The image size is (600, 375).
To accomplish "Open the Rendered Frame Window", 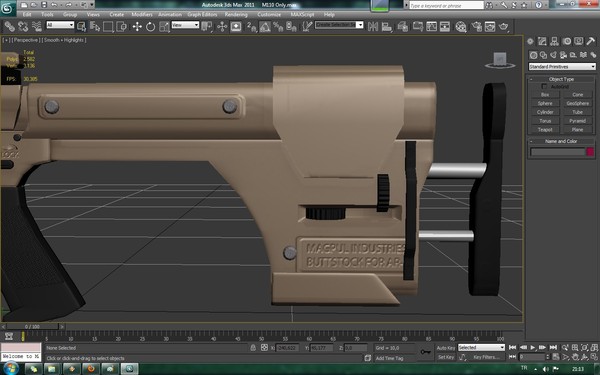I will click(490, 26).
